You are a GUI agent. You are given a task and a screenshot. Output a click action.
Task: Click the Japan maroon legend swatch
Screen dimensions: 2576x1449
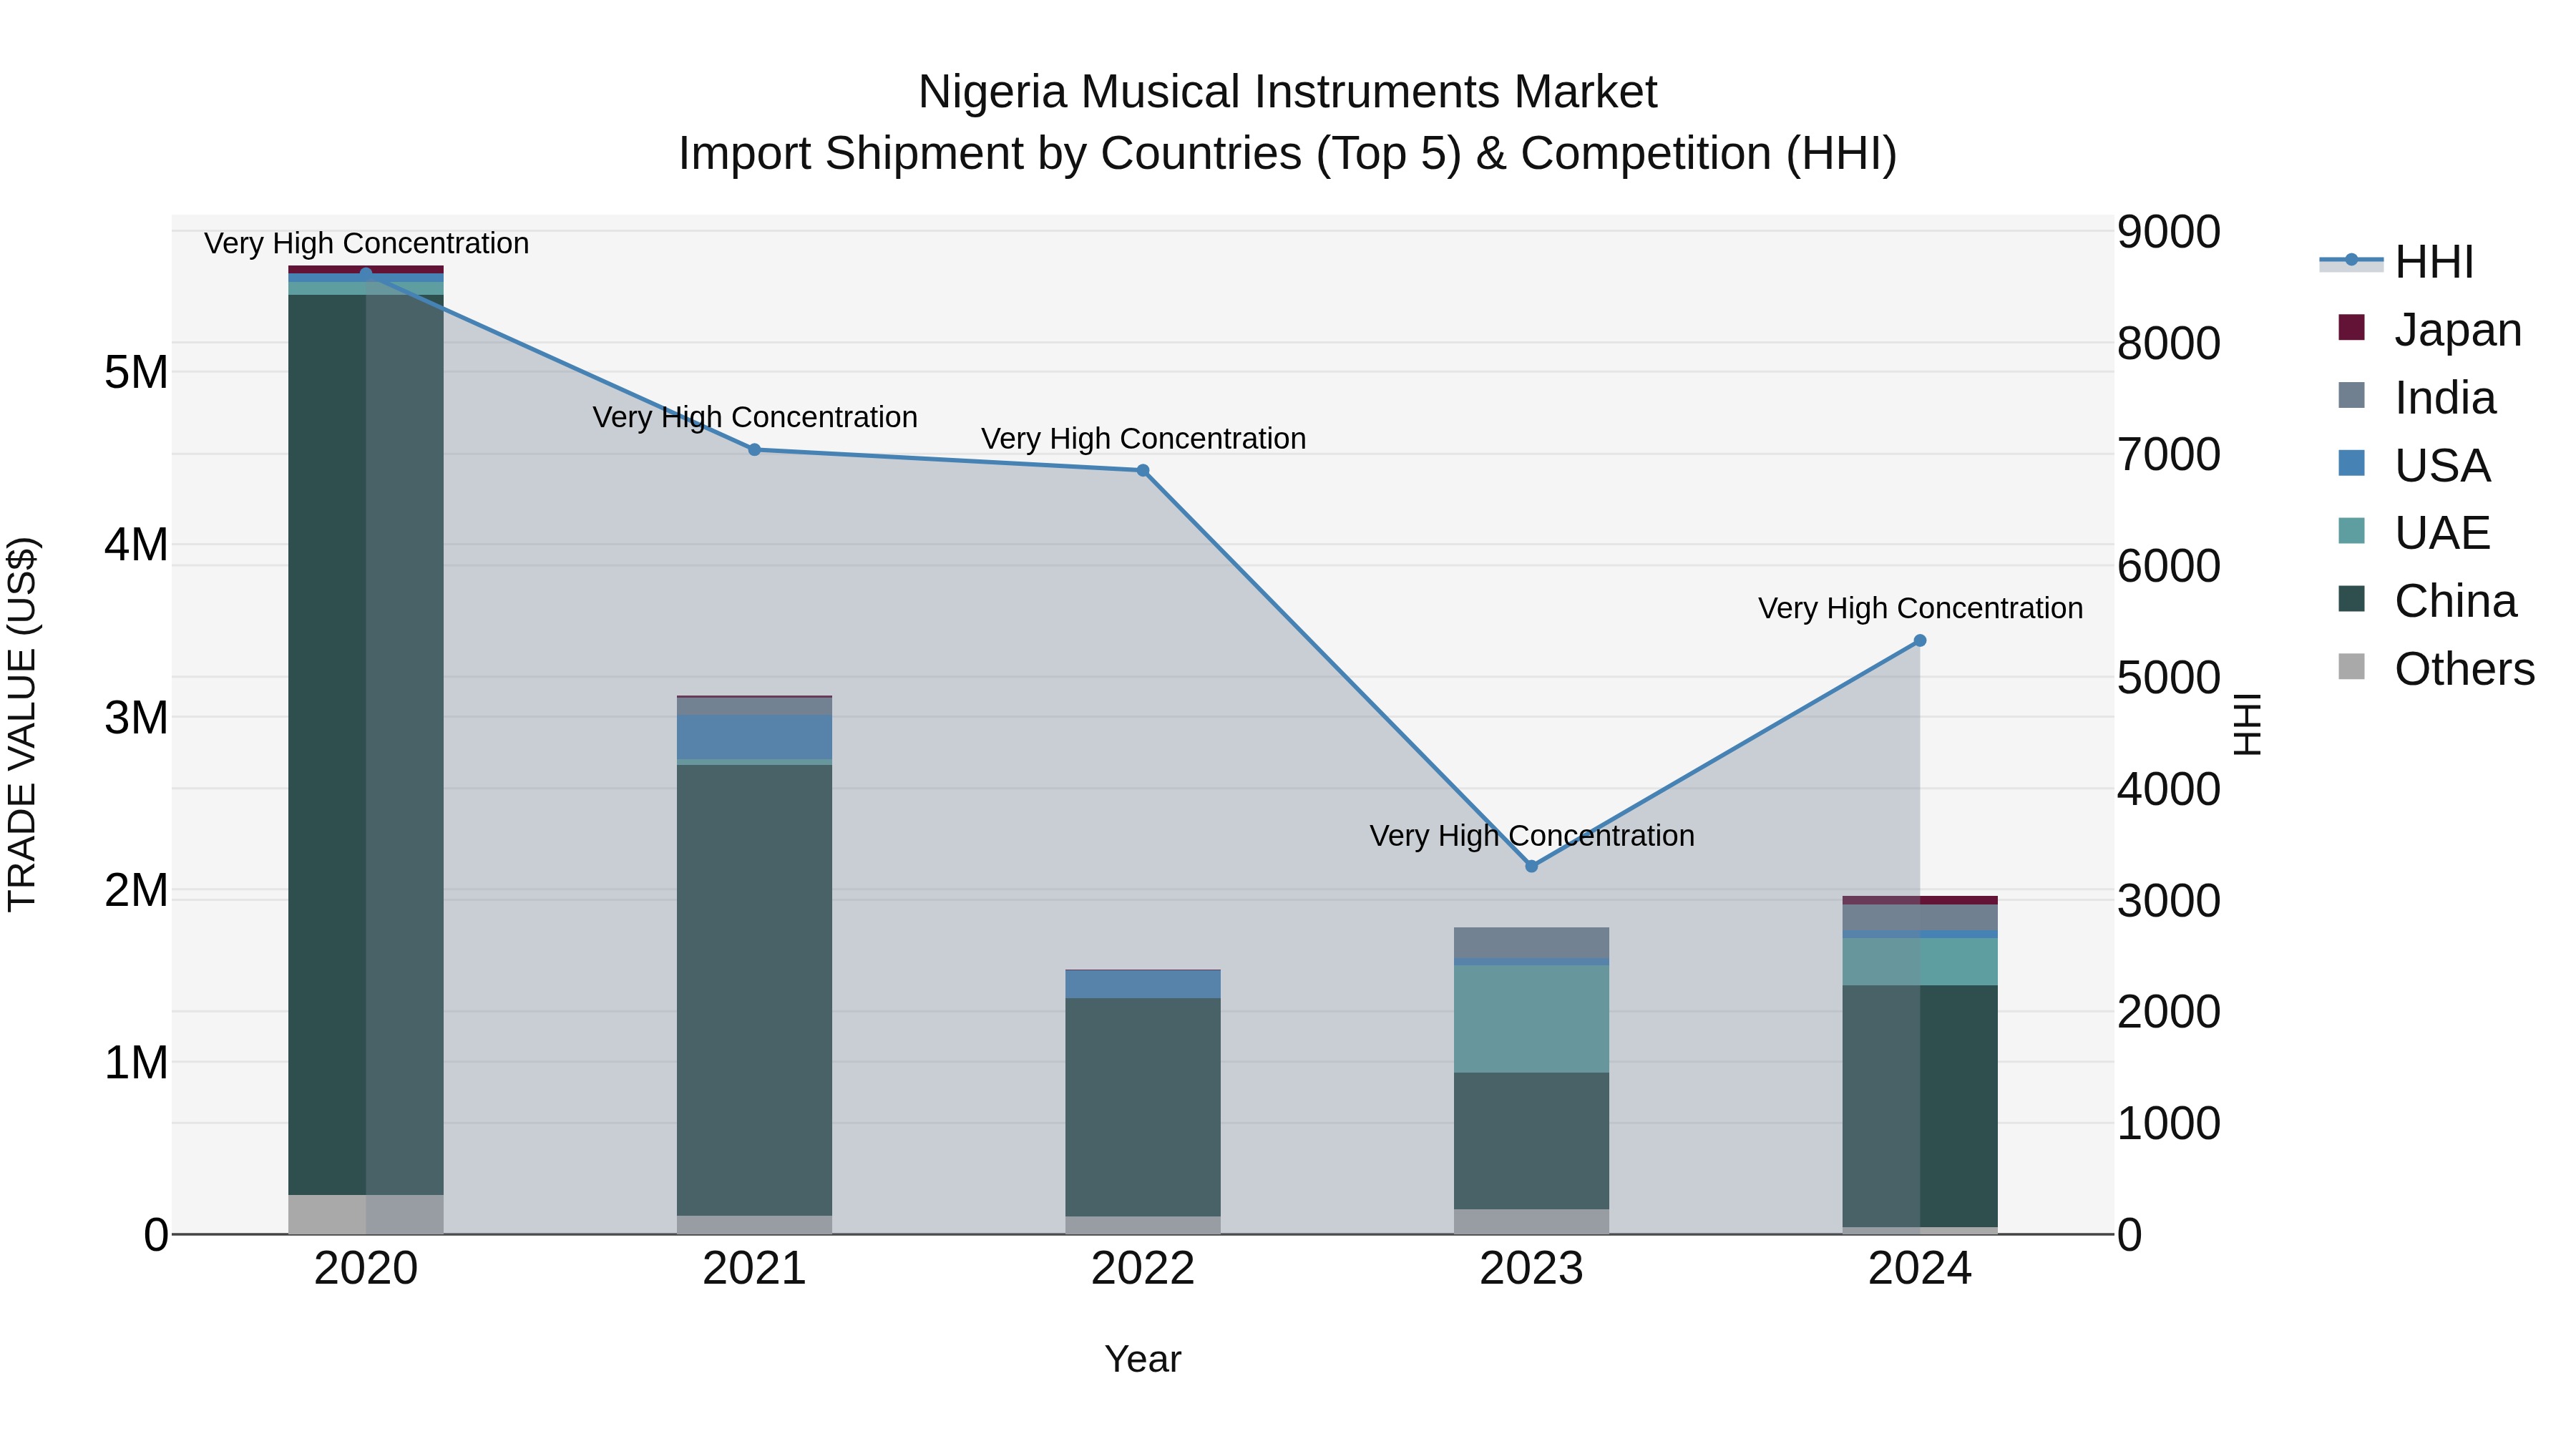click(2351, 328)
